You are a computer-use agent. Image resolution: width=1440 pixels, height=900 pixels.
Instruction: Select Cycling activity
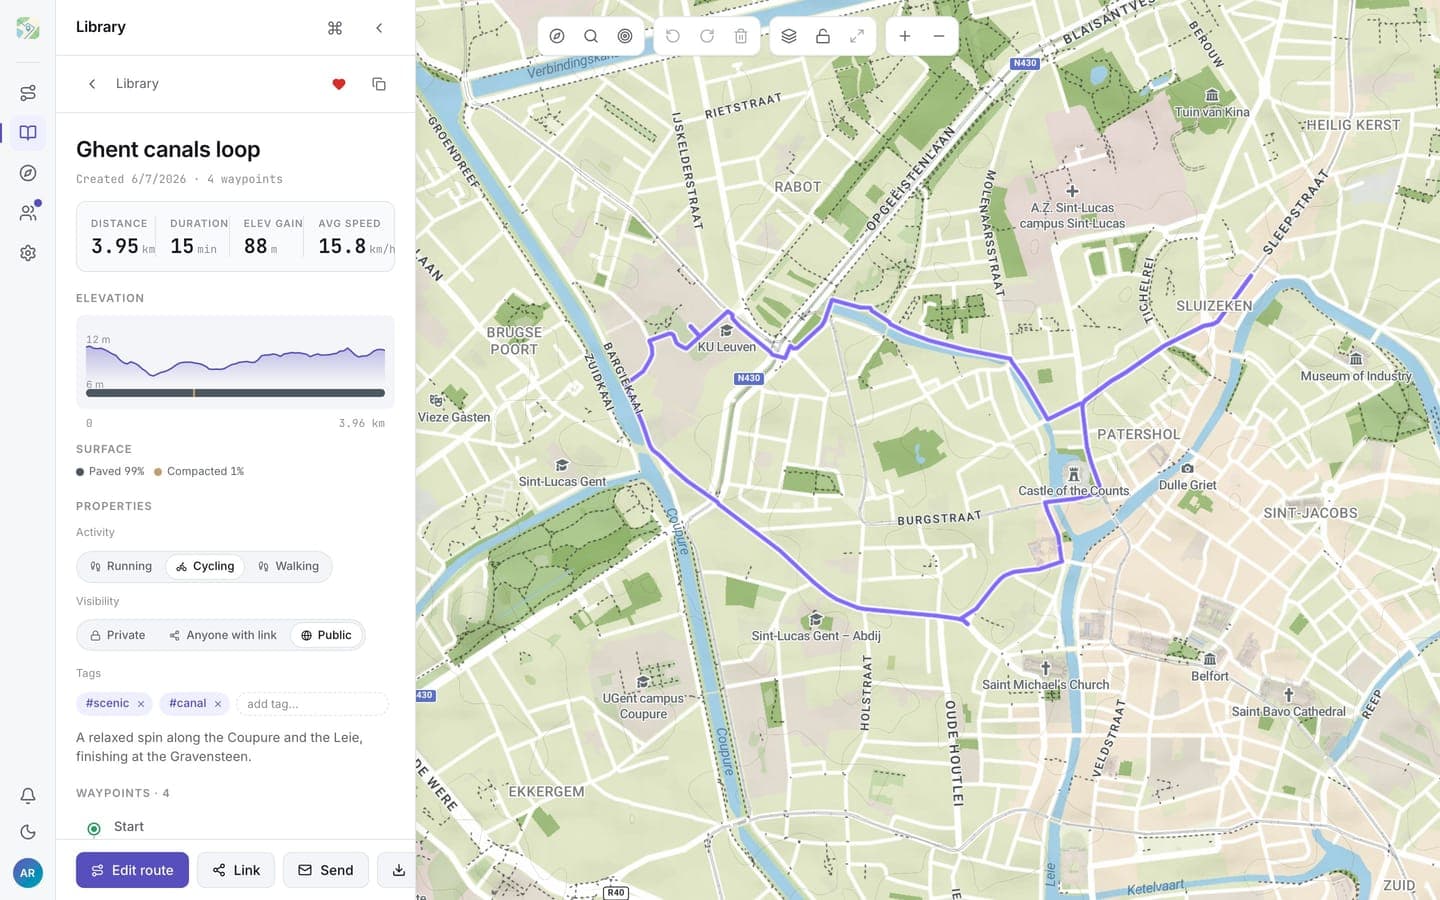pyautogui.click(x=205, y=566)
